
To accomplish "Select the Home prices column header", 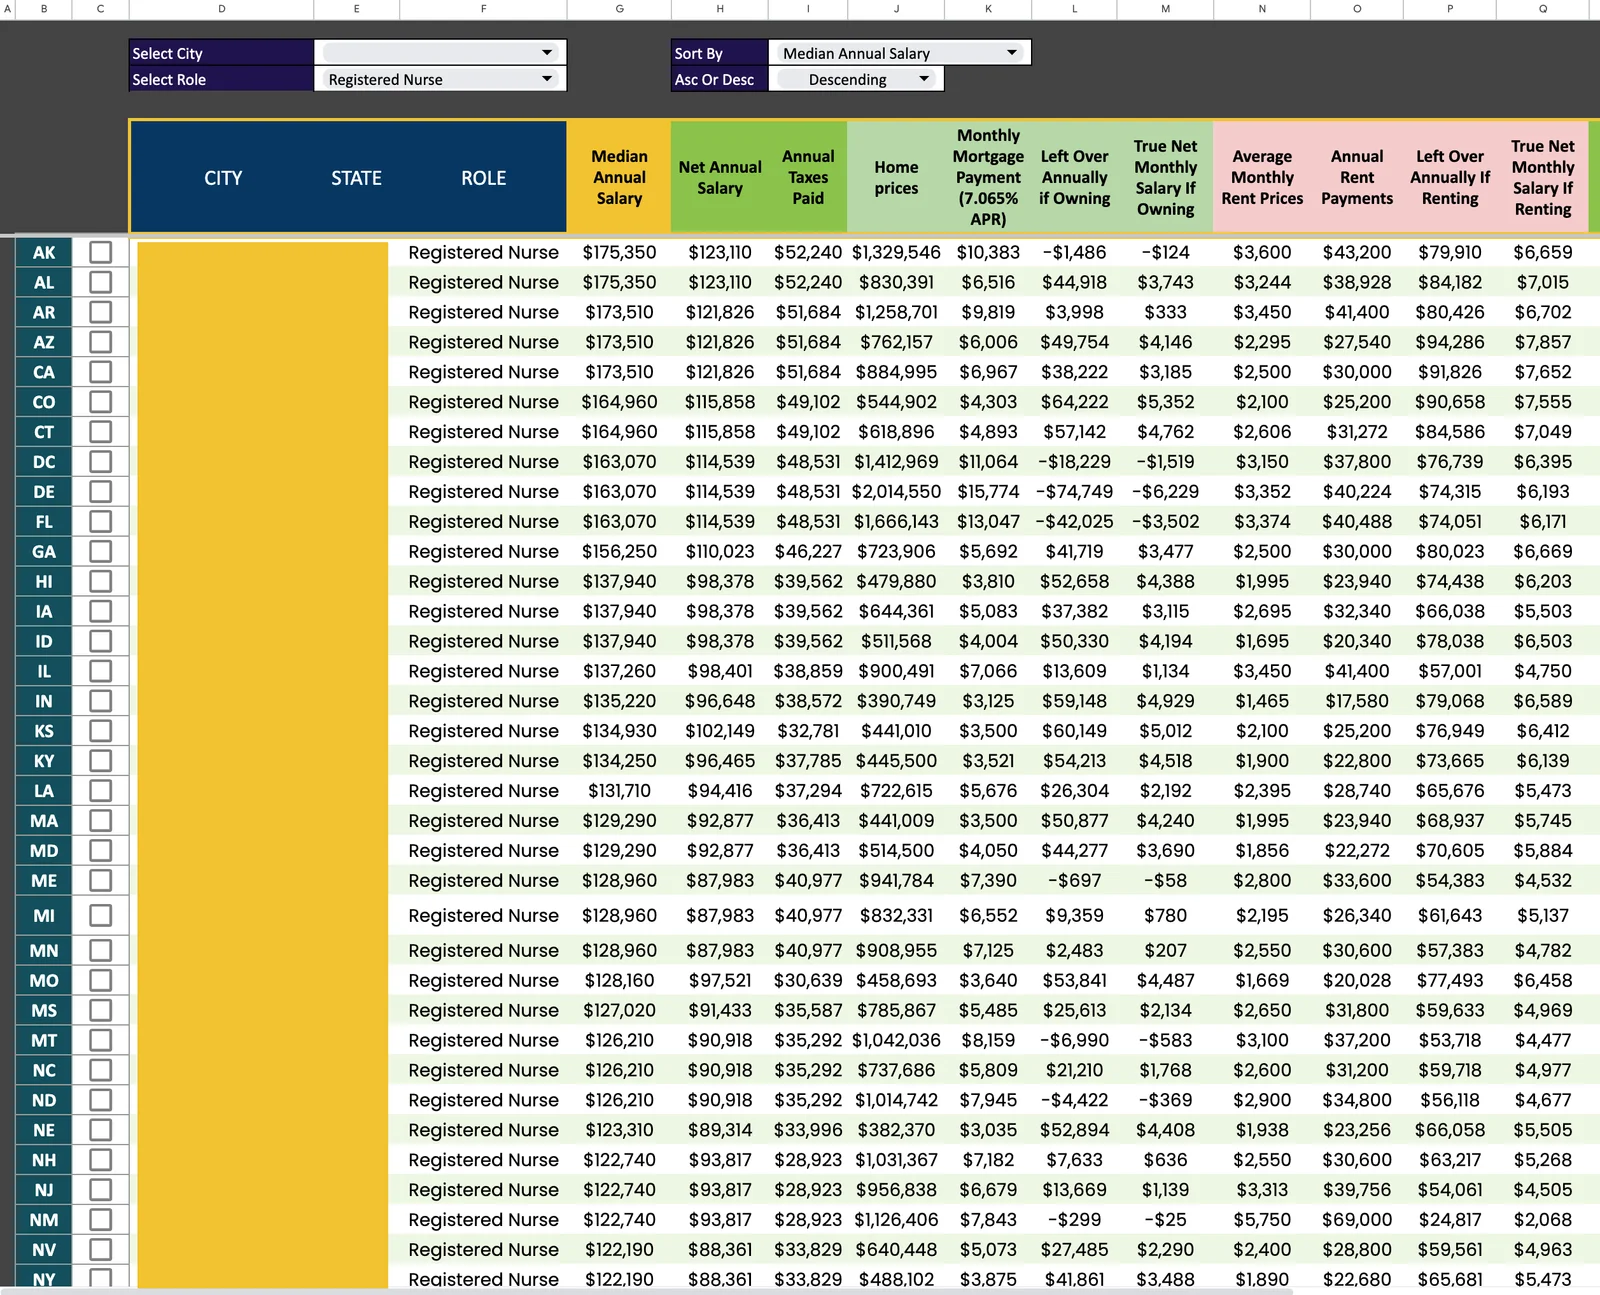I will [896, 177].
